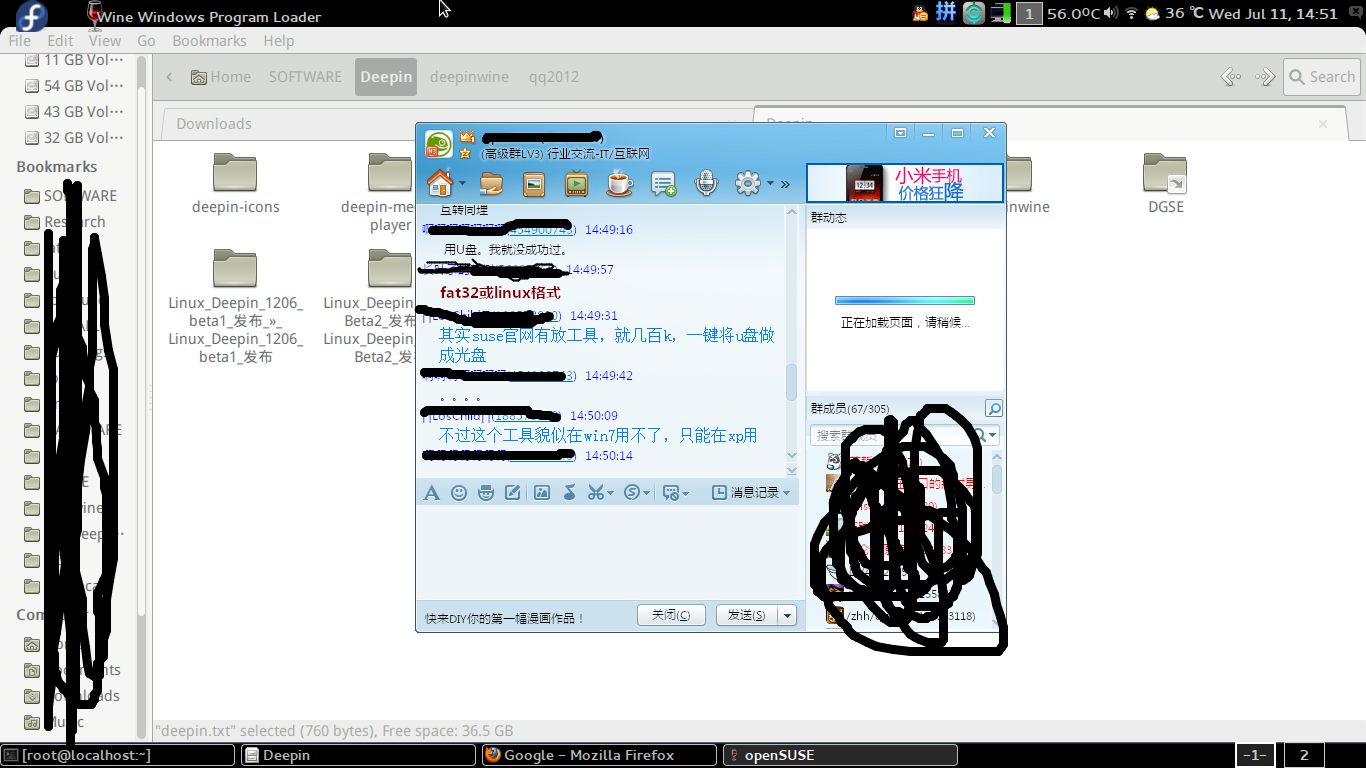1366x768 pixels.
Task: Go to Home in path bar
Action: [x=221, y=77]
